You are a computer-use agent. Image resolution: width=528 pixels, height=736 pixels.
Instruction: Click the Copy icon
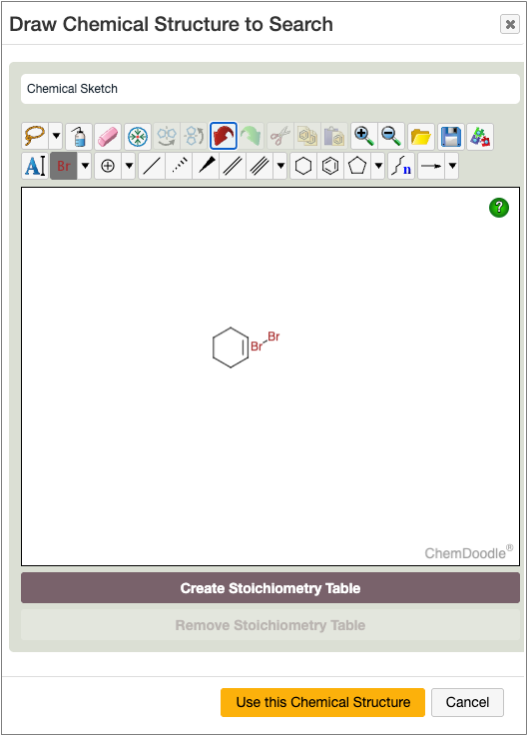click(307, 137)
